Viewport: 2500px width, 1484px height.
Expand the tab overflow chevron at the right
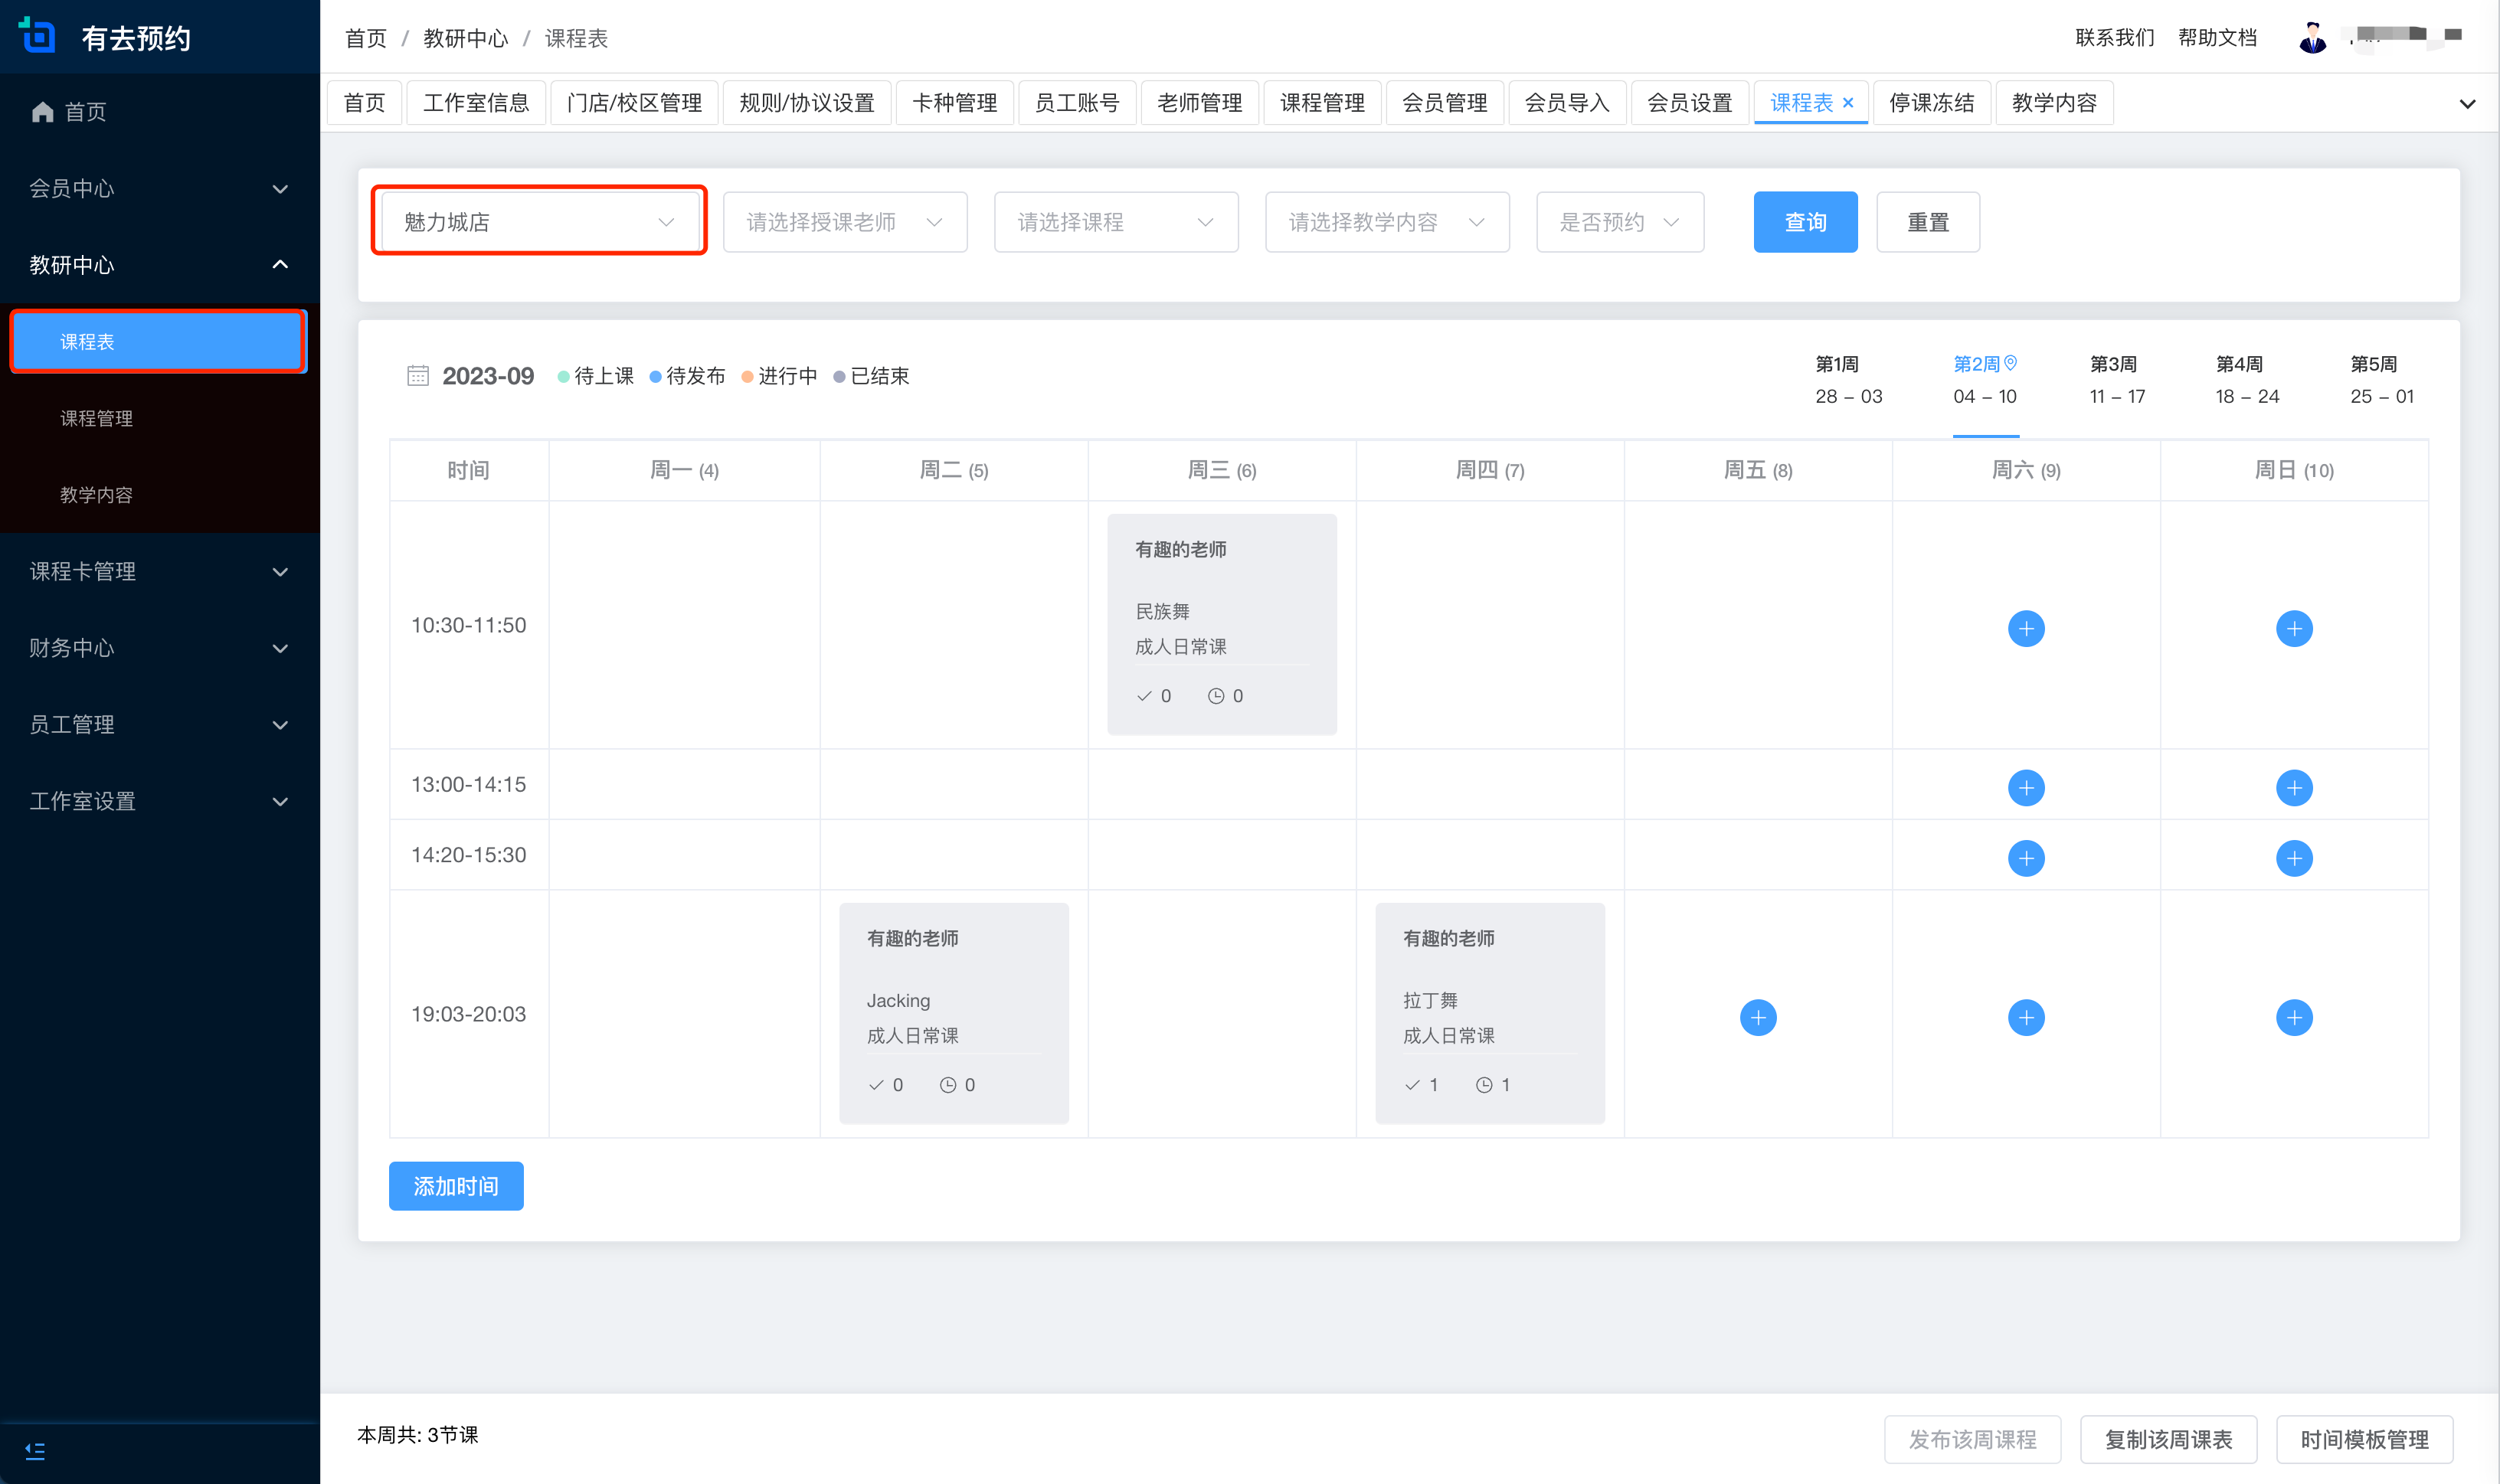click(2467, 104)
